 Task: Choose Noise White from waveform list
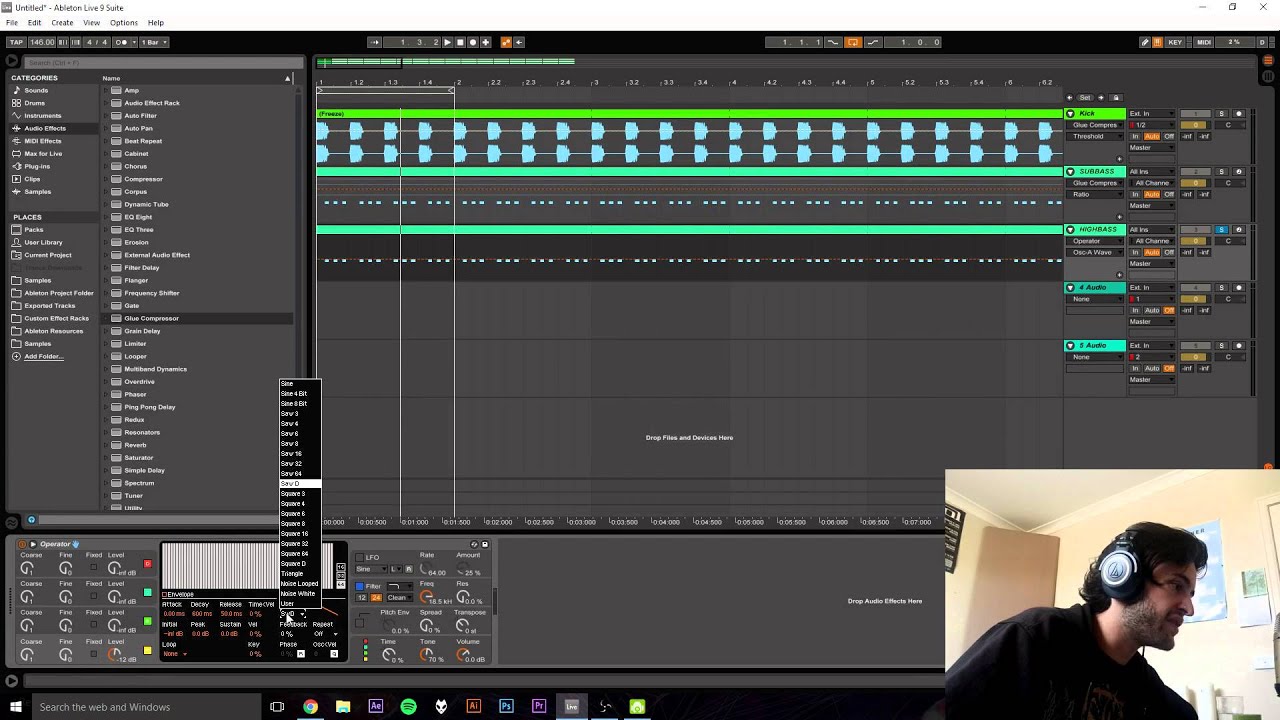pos(299,594)
